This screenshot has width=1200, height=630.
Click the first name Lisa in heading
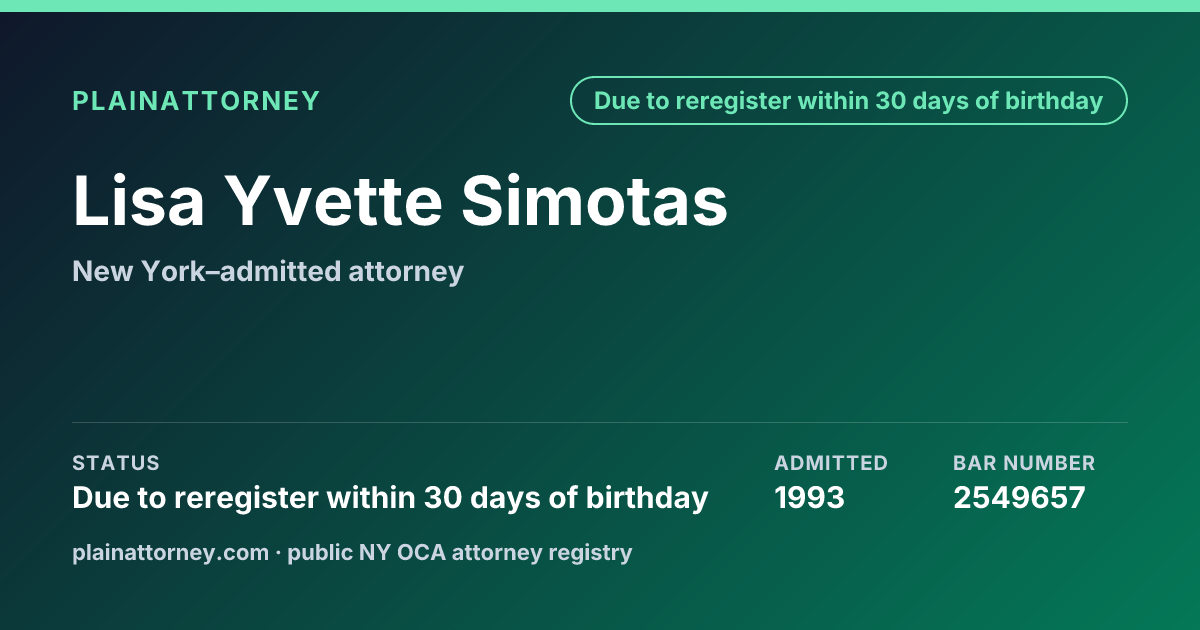139,201
